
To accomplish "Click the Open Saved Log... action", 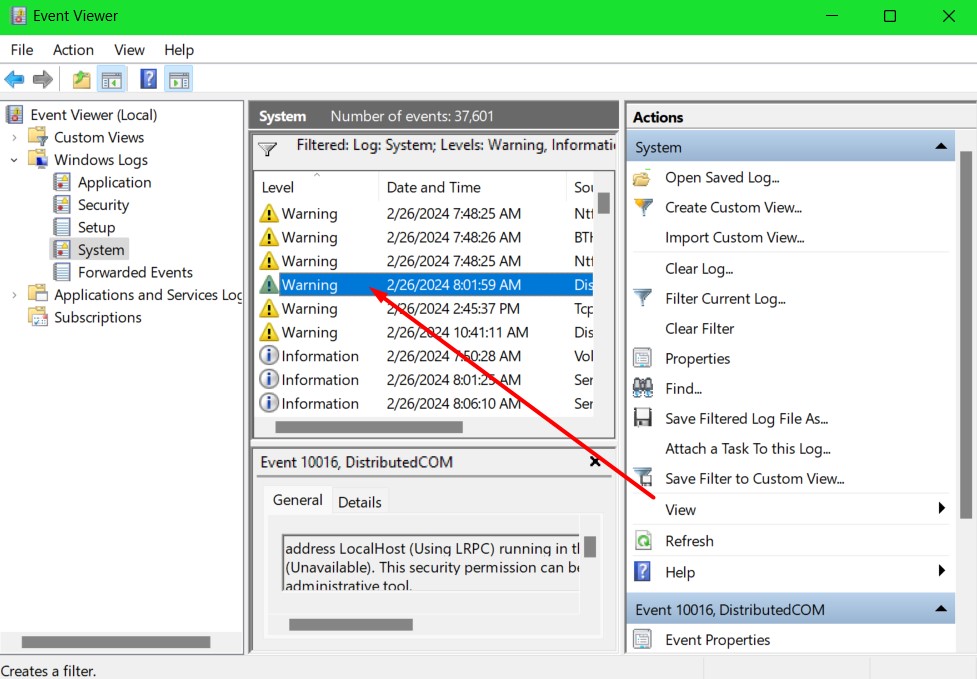I will (722, 178).
